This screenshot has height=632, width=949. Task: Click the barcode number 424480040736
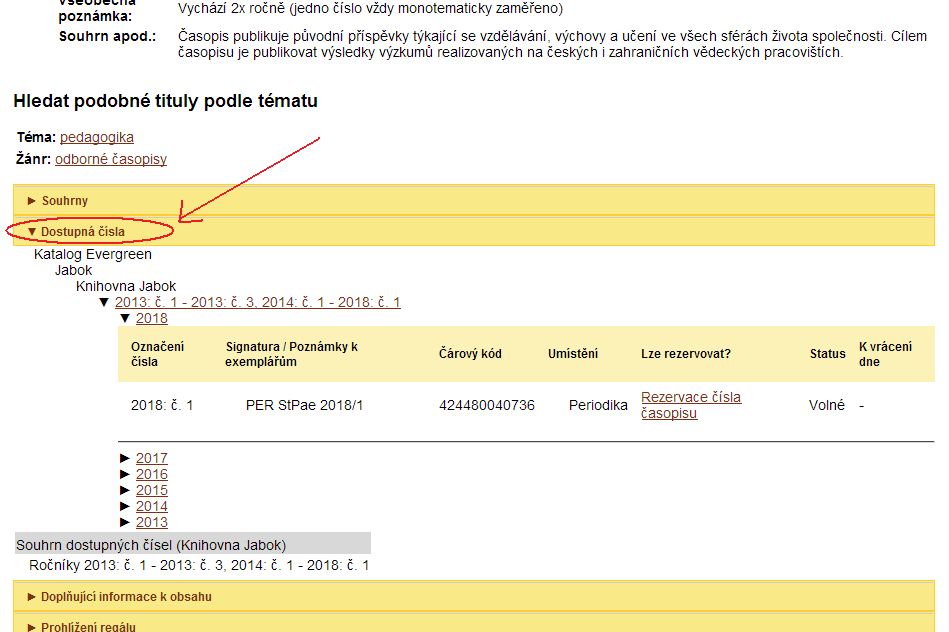[x=486, y=405]
